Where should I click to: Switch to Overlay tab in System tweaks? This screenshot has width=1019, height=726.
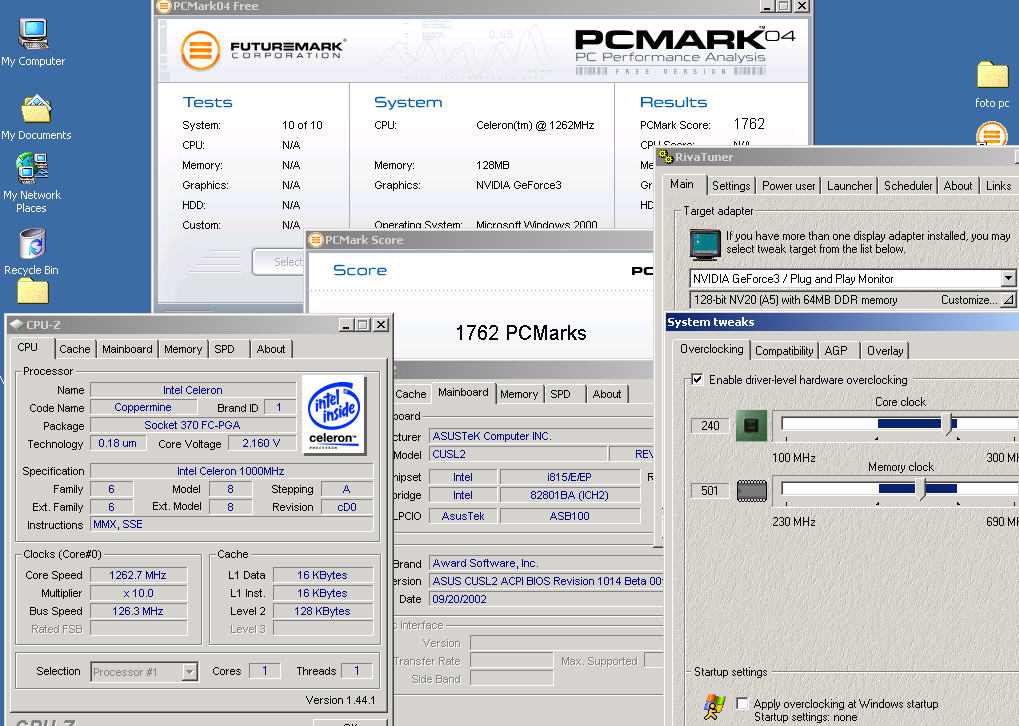click(884, 351)
